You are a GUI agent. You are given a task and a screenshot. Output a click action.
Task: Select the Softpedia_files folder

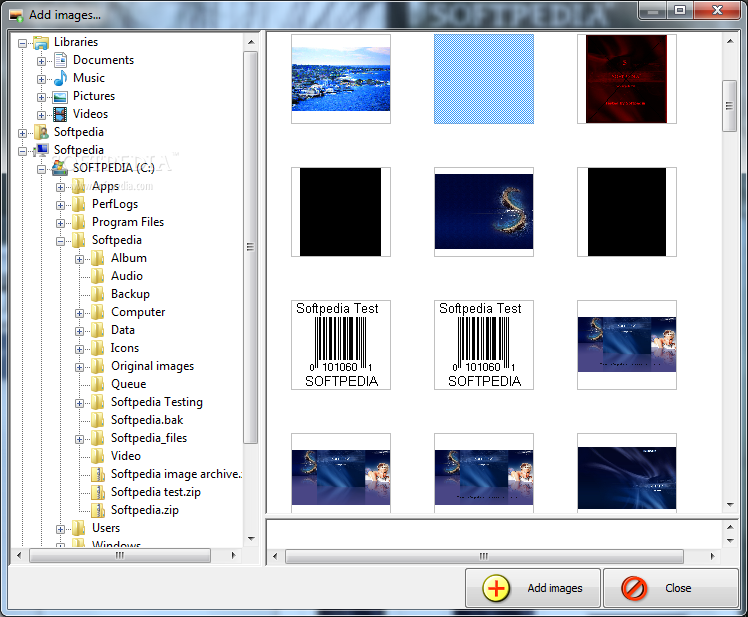(x=149, y=438)
